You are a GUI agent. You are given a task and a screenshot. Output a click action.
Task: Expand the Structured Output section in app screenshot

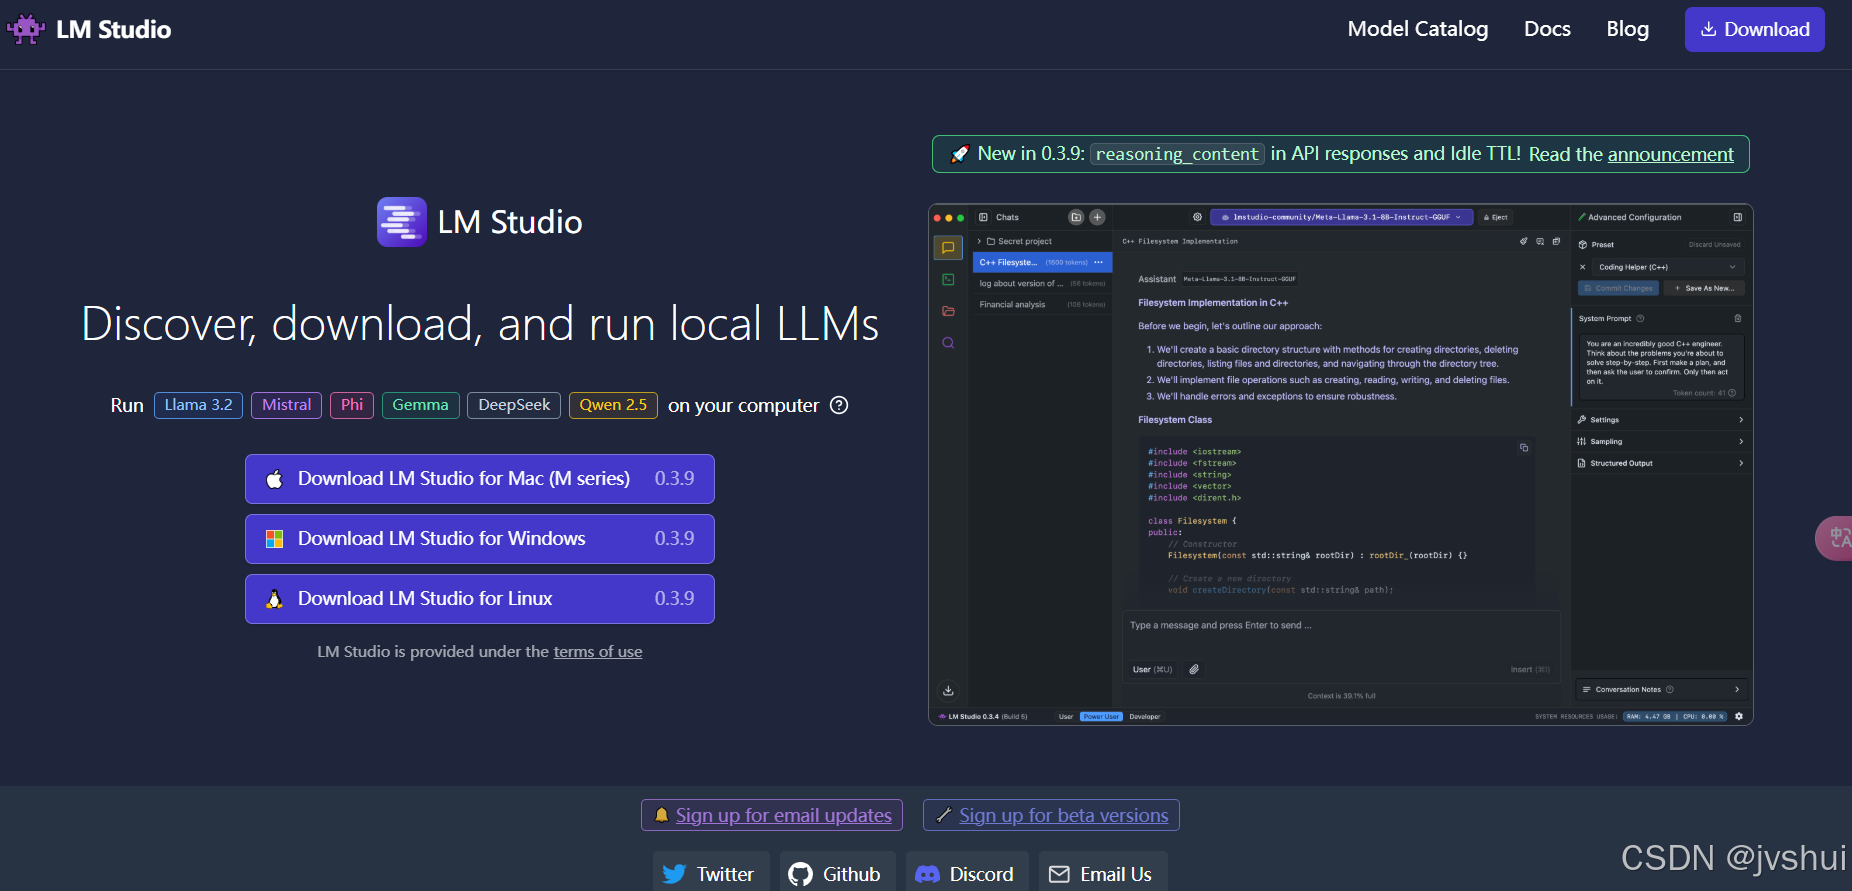coord(1660,463)
